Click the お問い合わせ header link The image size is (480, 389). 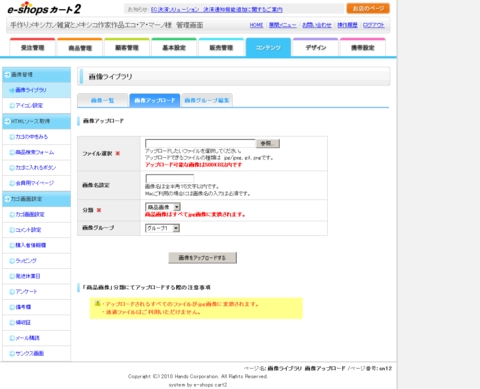[317, 25]
